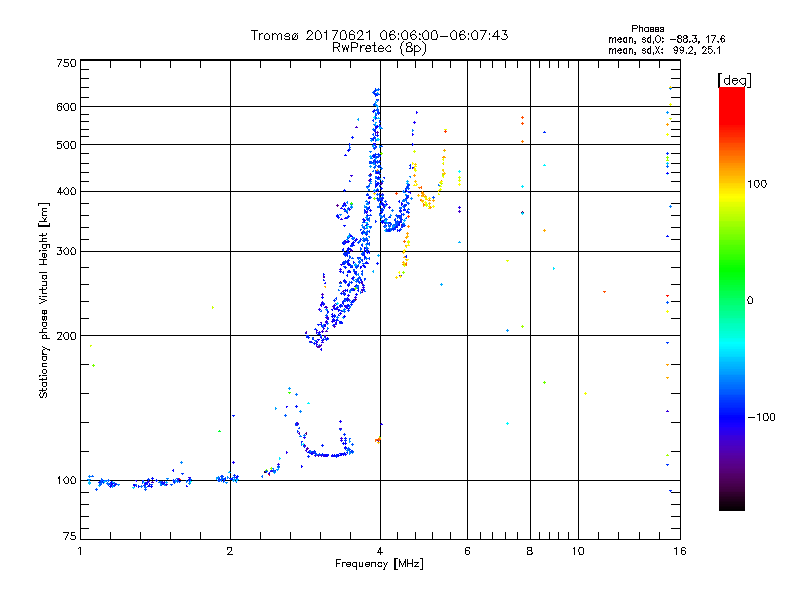This screenshot has width=800, height=600.
Task: Click the 'Stationary phase Virtual Height [km]' axis label
Action: coord(43,300)
